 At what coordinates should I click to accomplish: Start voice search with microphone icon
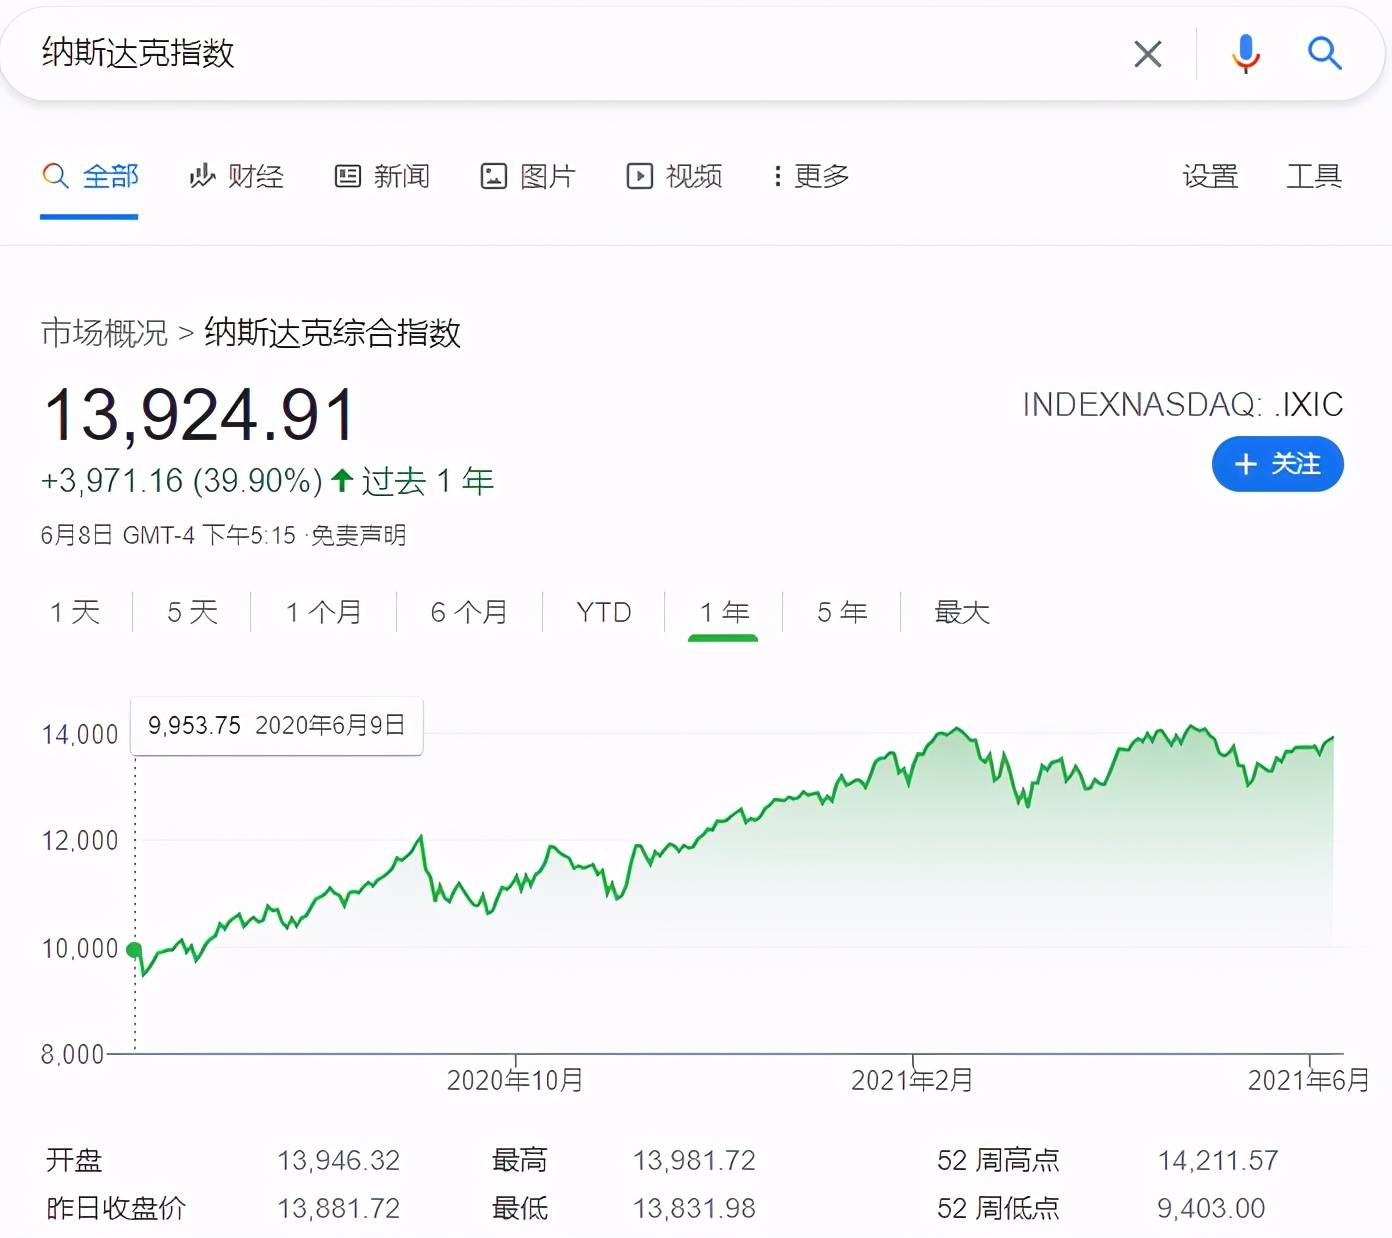[x=1246, y=53]
